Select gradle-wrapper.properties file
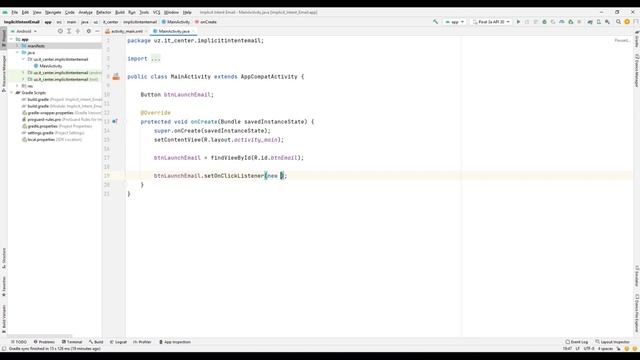Screen dimensions: 640x360 pyautogui.click(x=51, y=113)
